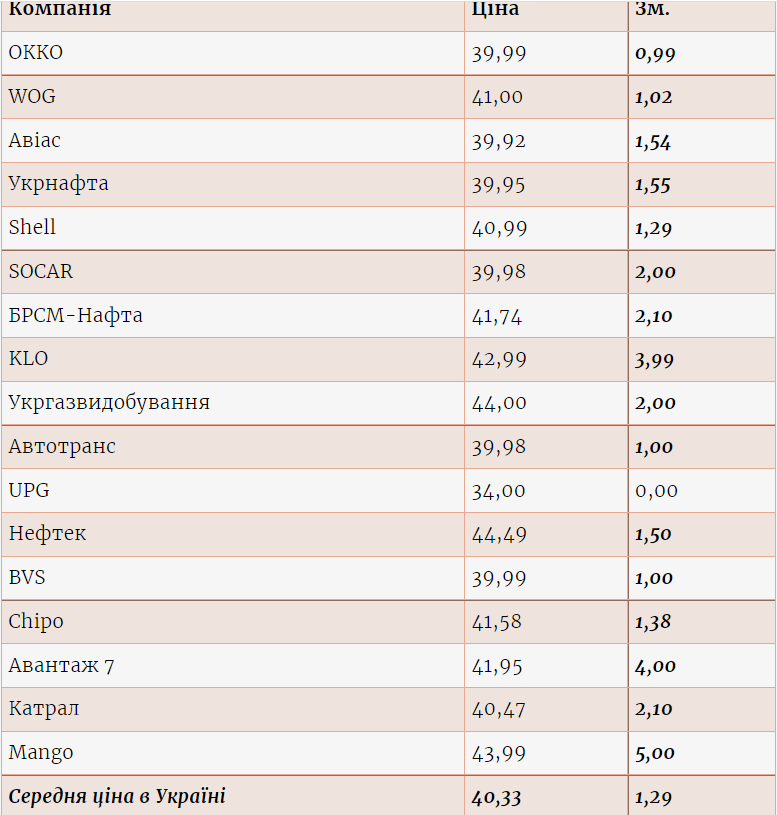
Task: Click the Зм. column header
Action: (x=652, y=10)
